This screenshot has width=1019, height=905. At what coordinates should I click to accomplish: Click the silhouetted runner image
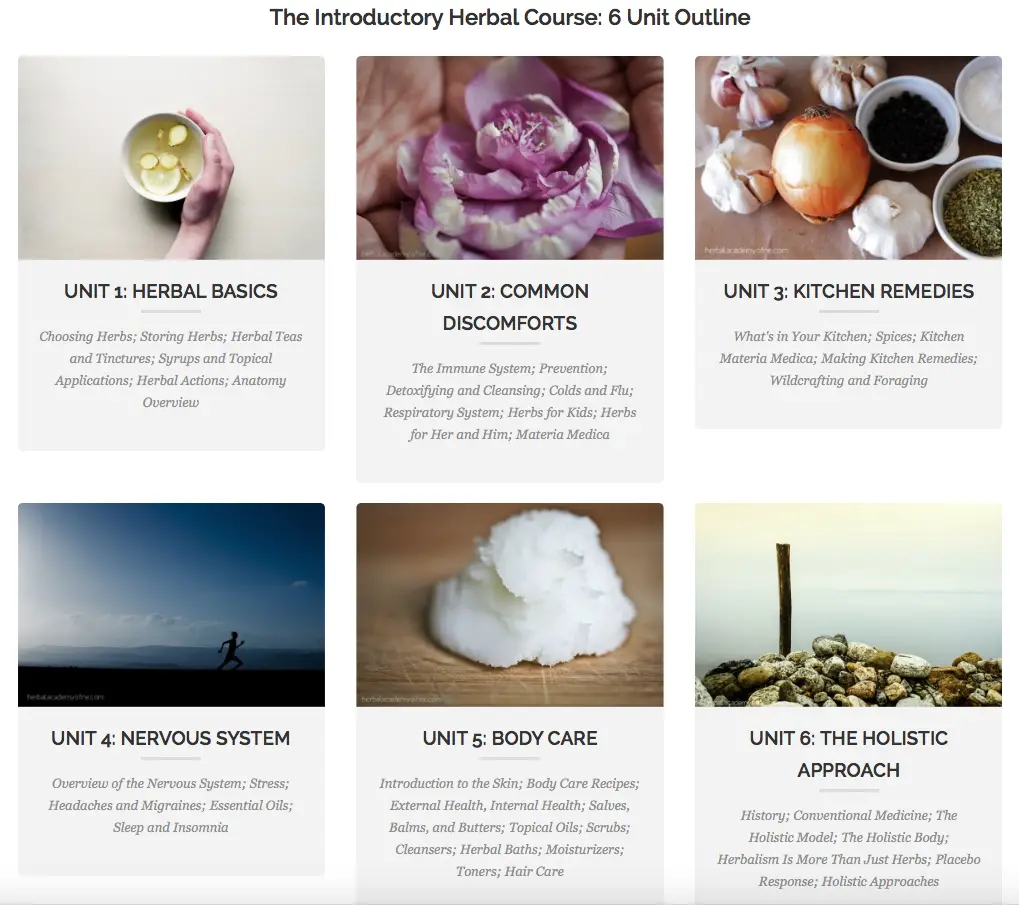[172, 605]
